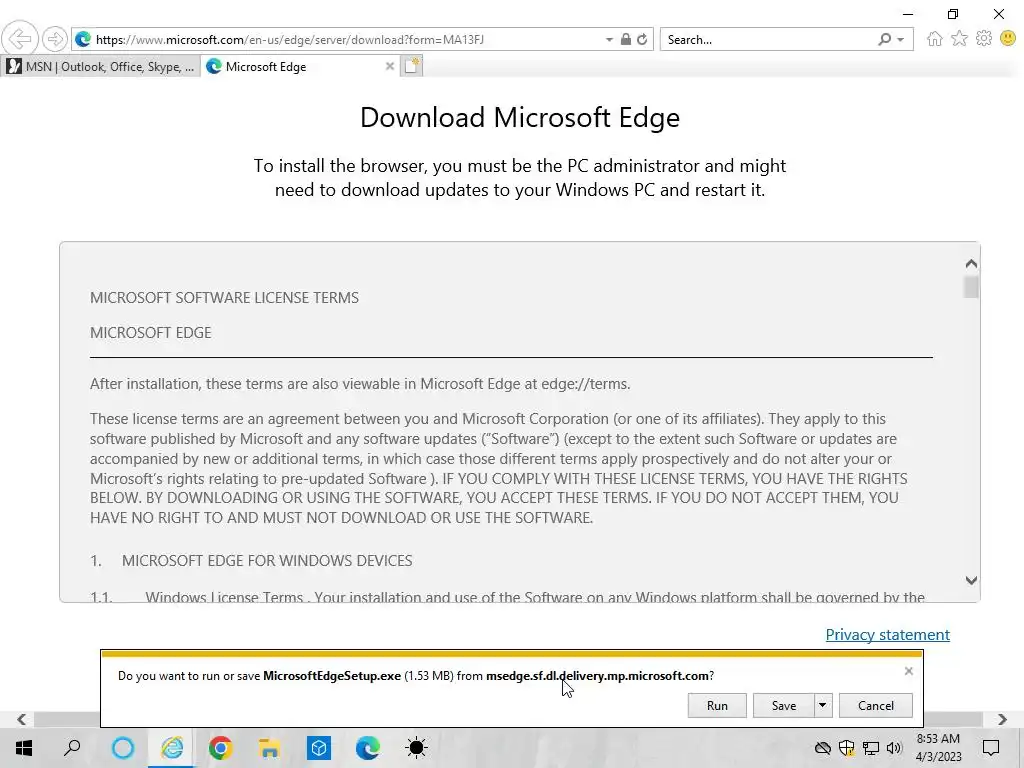The height and width of the screenshot is (768, 1024).
Task: Click the security lock icon in the address bar
Action: click(x=626, y=39)
